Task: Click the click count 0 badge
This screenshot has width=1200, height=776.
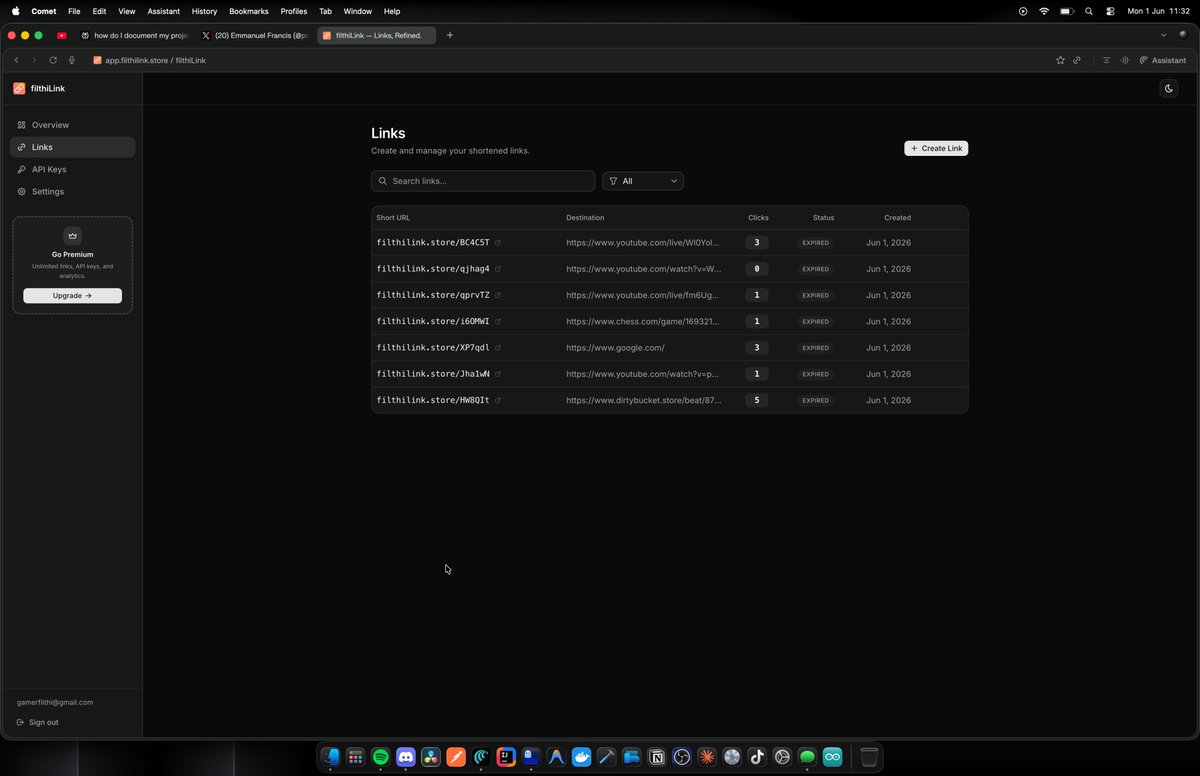Action: [x=757, y=269]
